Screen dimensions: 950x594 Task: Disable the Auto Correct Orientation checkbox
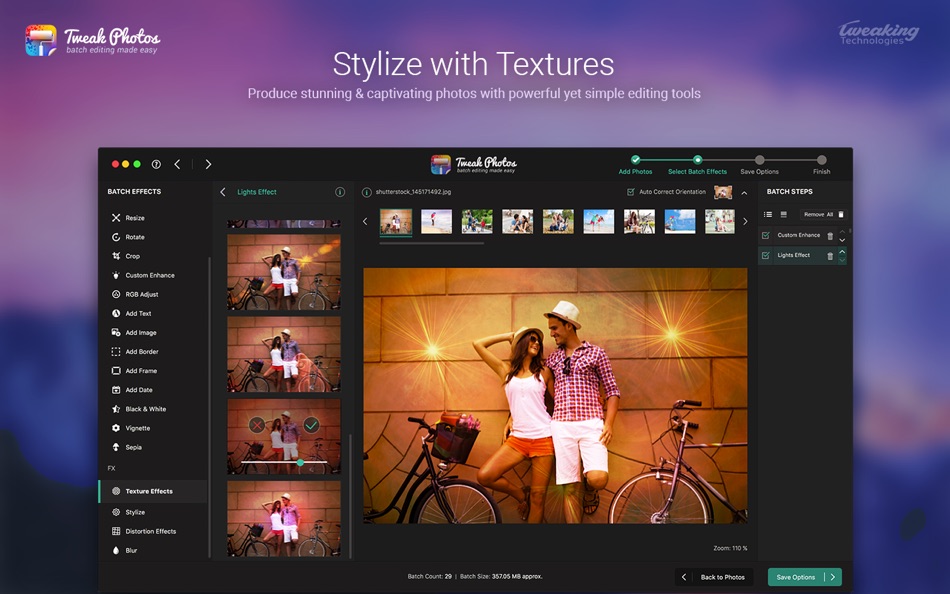tap(631, 192)
